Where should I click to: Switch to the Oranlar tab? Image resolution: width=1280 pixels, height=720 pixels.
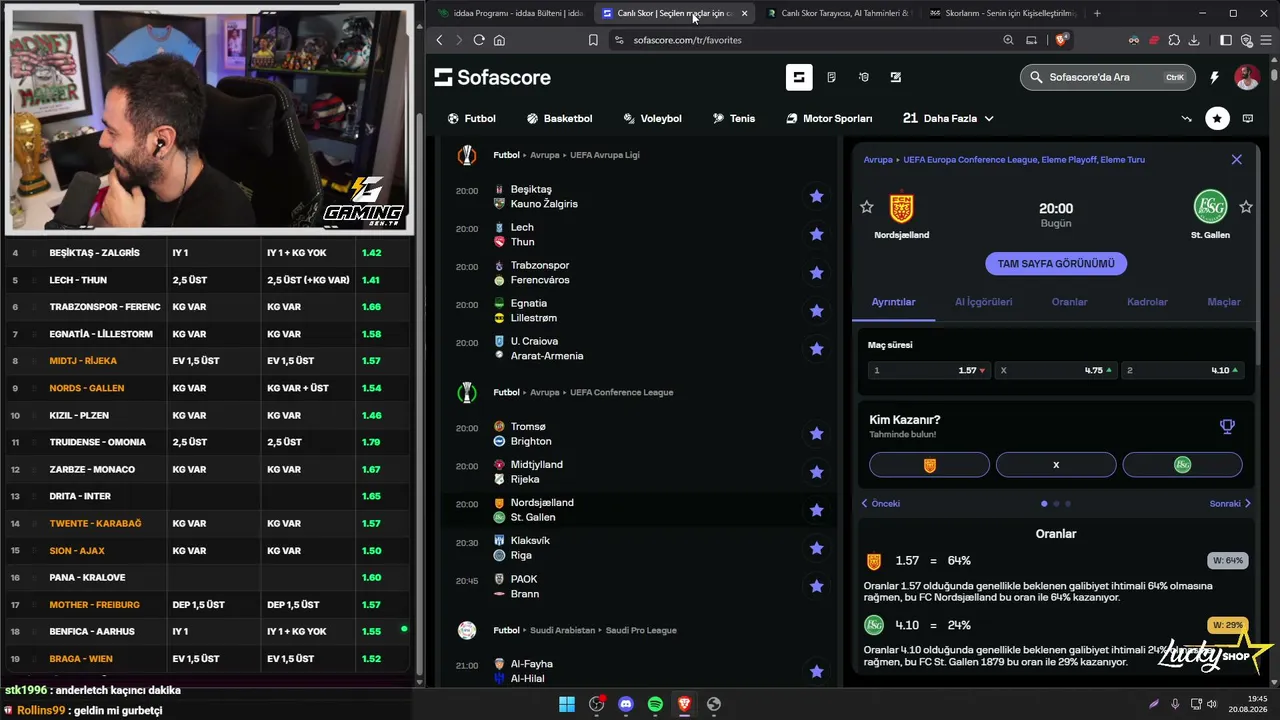pyautogui.click(x=1069, y=302)
